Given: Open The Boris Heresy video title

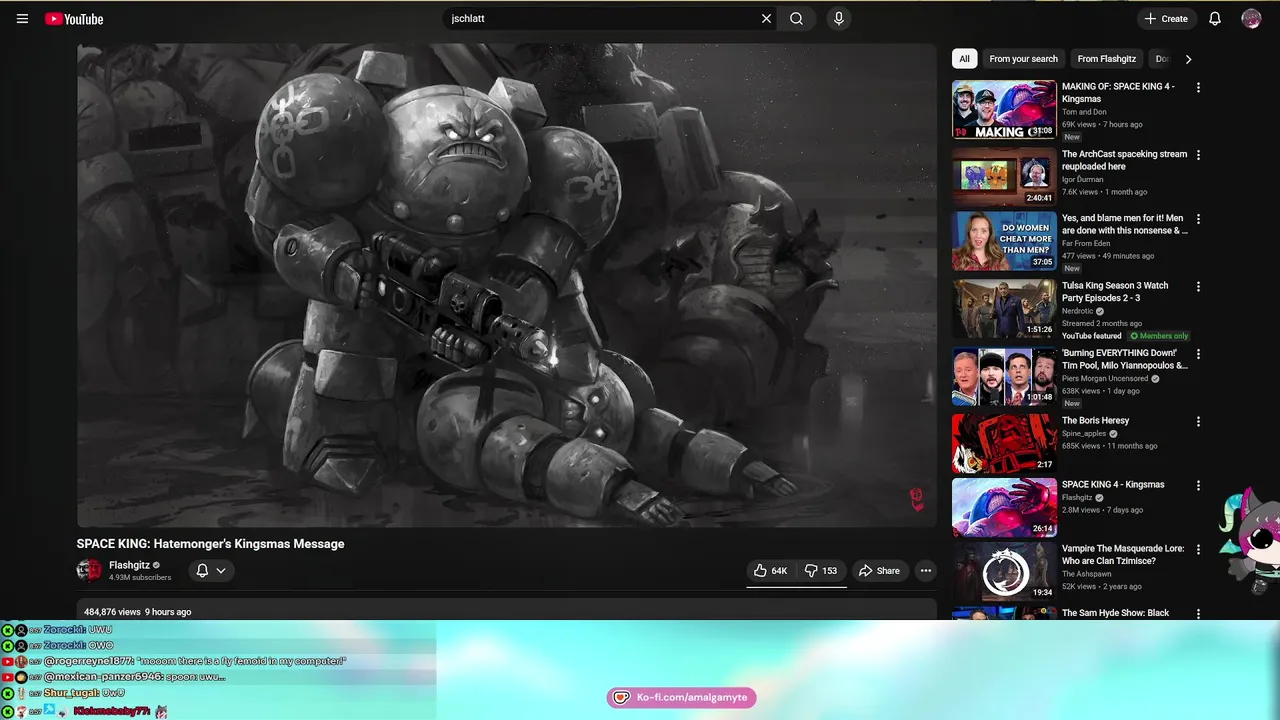Looking at the screenshot, I should [x=1095, y=421].
